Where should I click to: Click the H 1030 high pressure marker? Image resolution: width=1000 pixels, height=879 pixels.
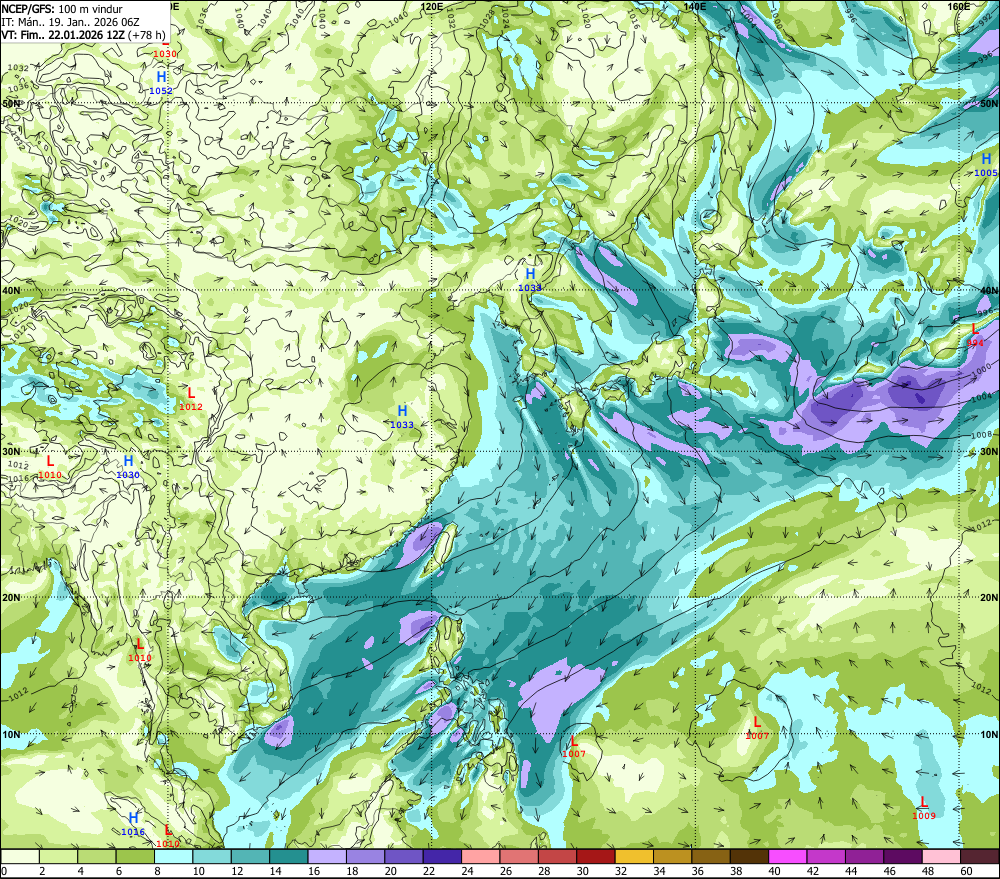pos(128,467)
